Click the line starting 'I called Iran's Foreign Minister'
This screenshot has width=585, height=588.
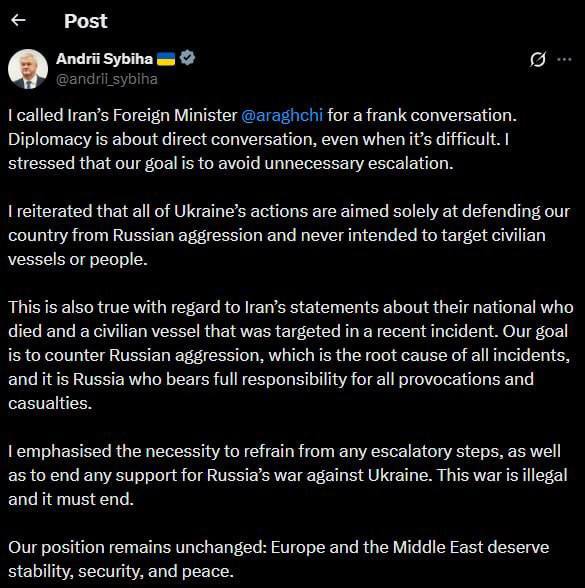pyautogui.click(x=262, y=115)
